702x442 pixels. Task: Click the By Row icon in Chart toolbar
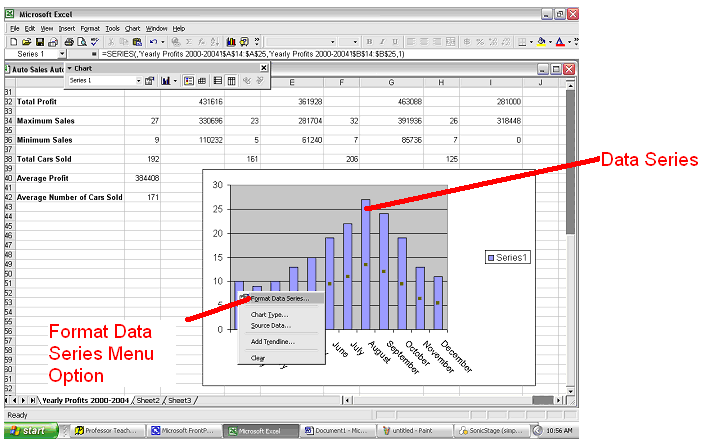[218, 80]
